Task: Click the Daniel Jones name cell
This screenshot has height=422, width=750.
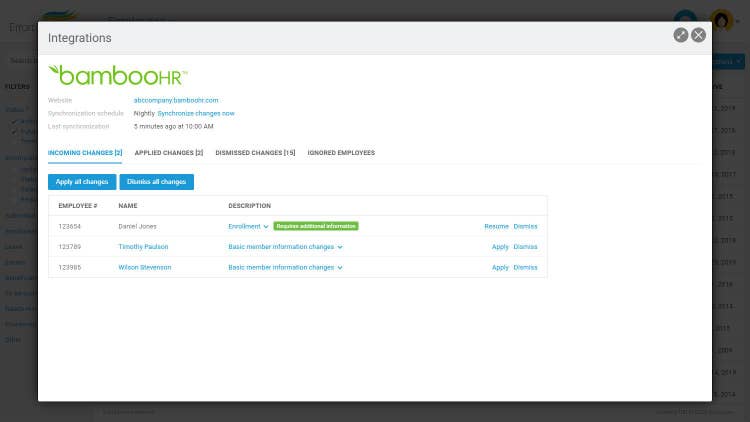Action: click(137, 226)
